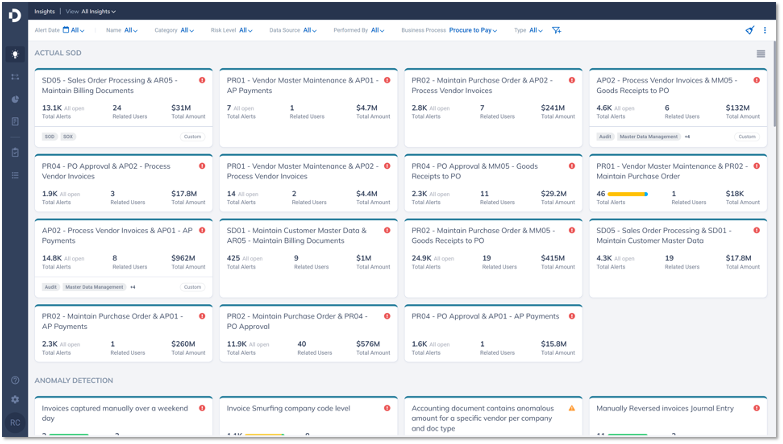Click $241M total amount on PR02 & AP02 card

(553, 108)
